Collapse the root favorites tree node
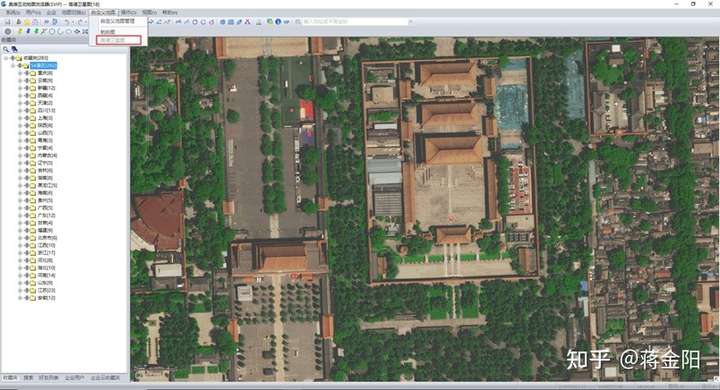 pos(6,58)
